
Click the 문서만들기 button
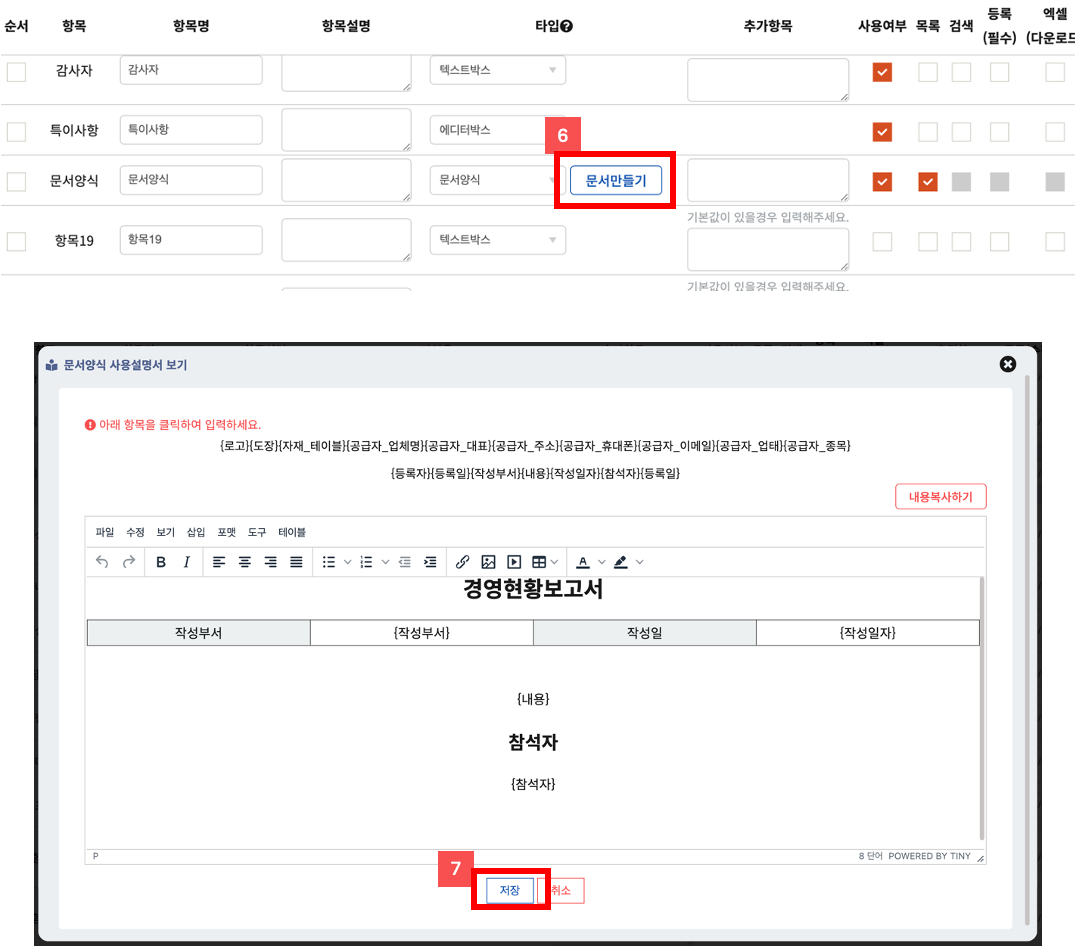pos(615,180)
